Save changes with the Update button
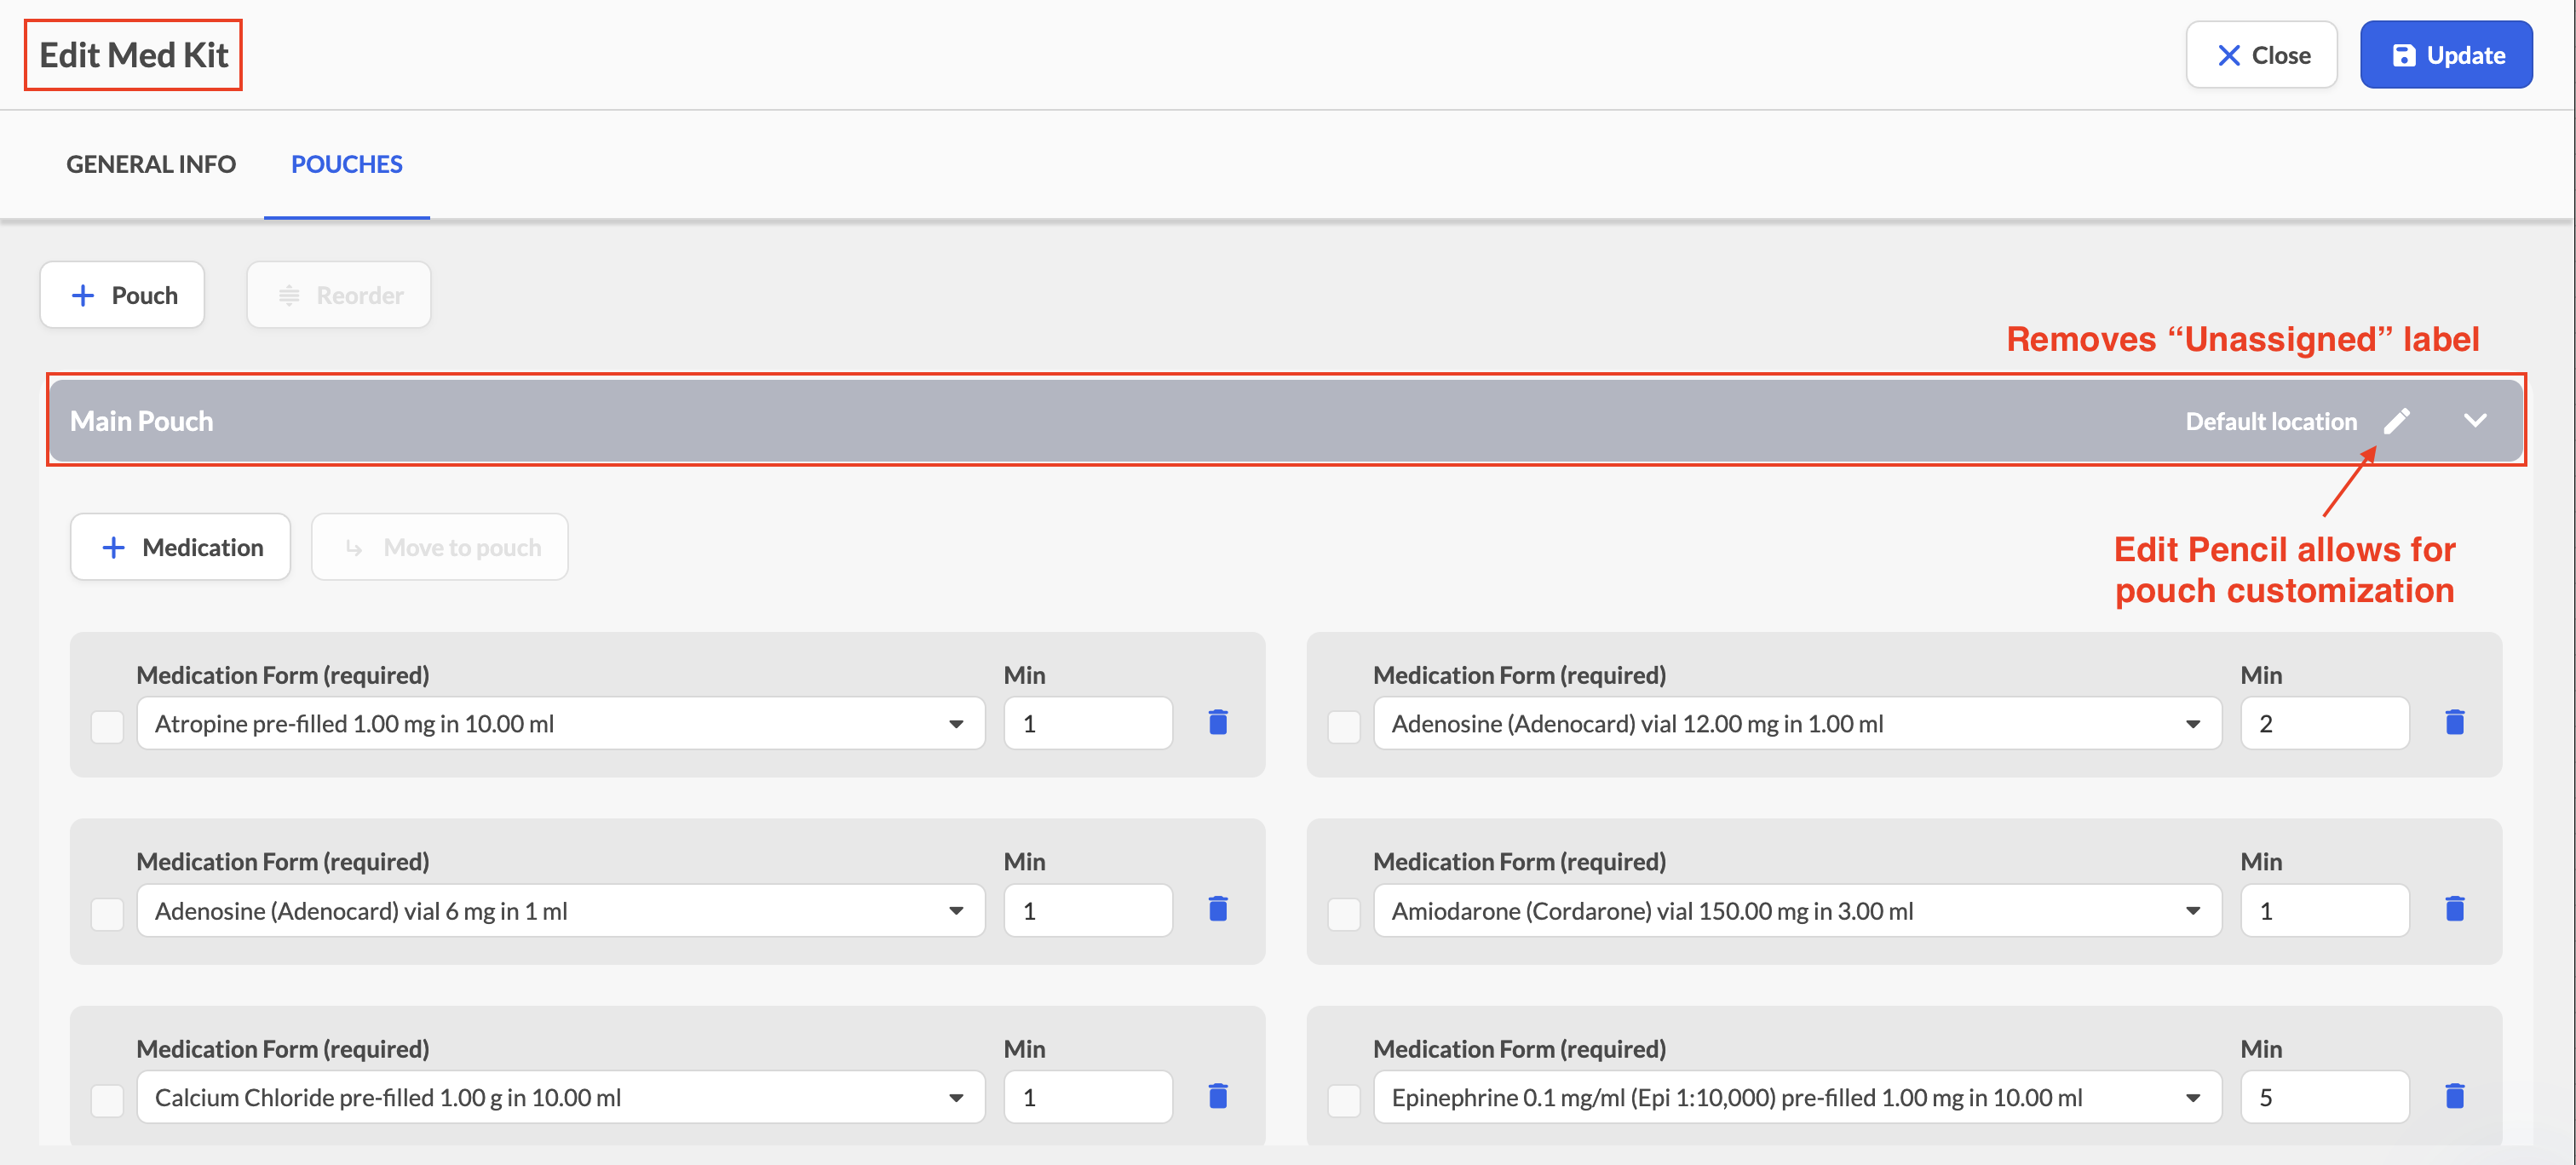The width and height of the screenshot is (2576, 1165). point(2446,55)
